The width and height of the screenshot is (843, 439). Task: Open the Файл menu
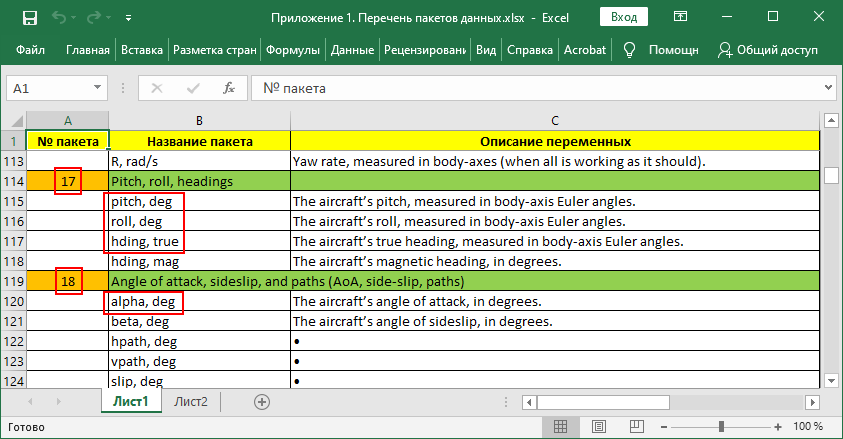click(x=30, y=49)
